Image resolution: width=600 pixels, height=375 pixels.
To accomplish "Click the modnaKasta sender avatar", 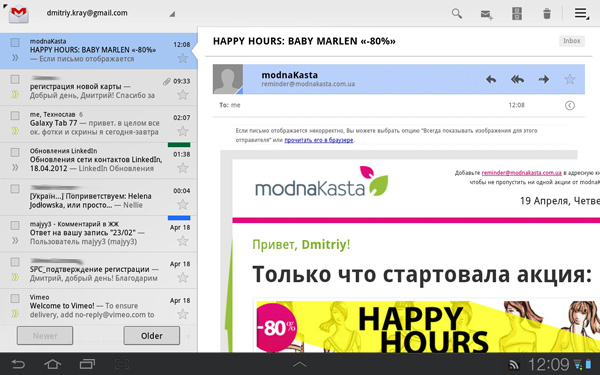I will pyautogui.click(x=228, y=79).
